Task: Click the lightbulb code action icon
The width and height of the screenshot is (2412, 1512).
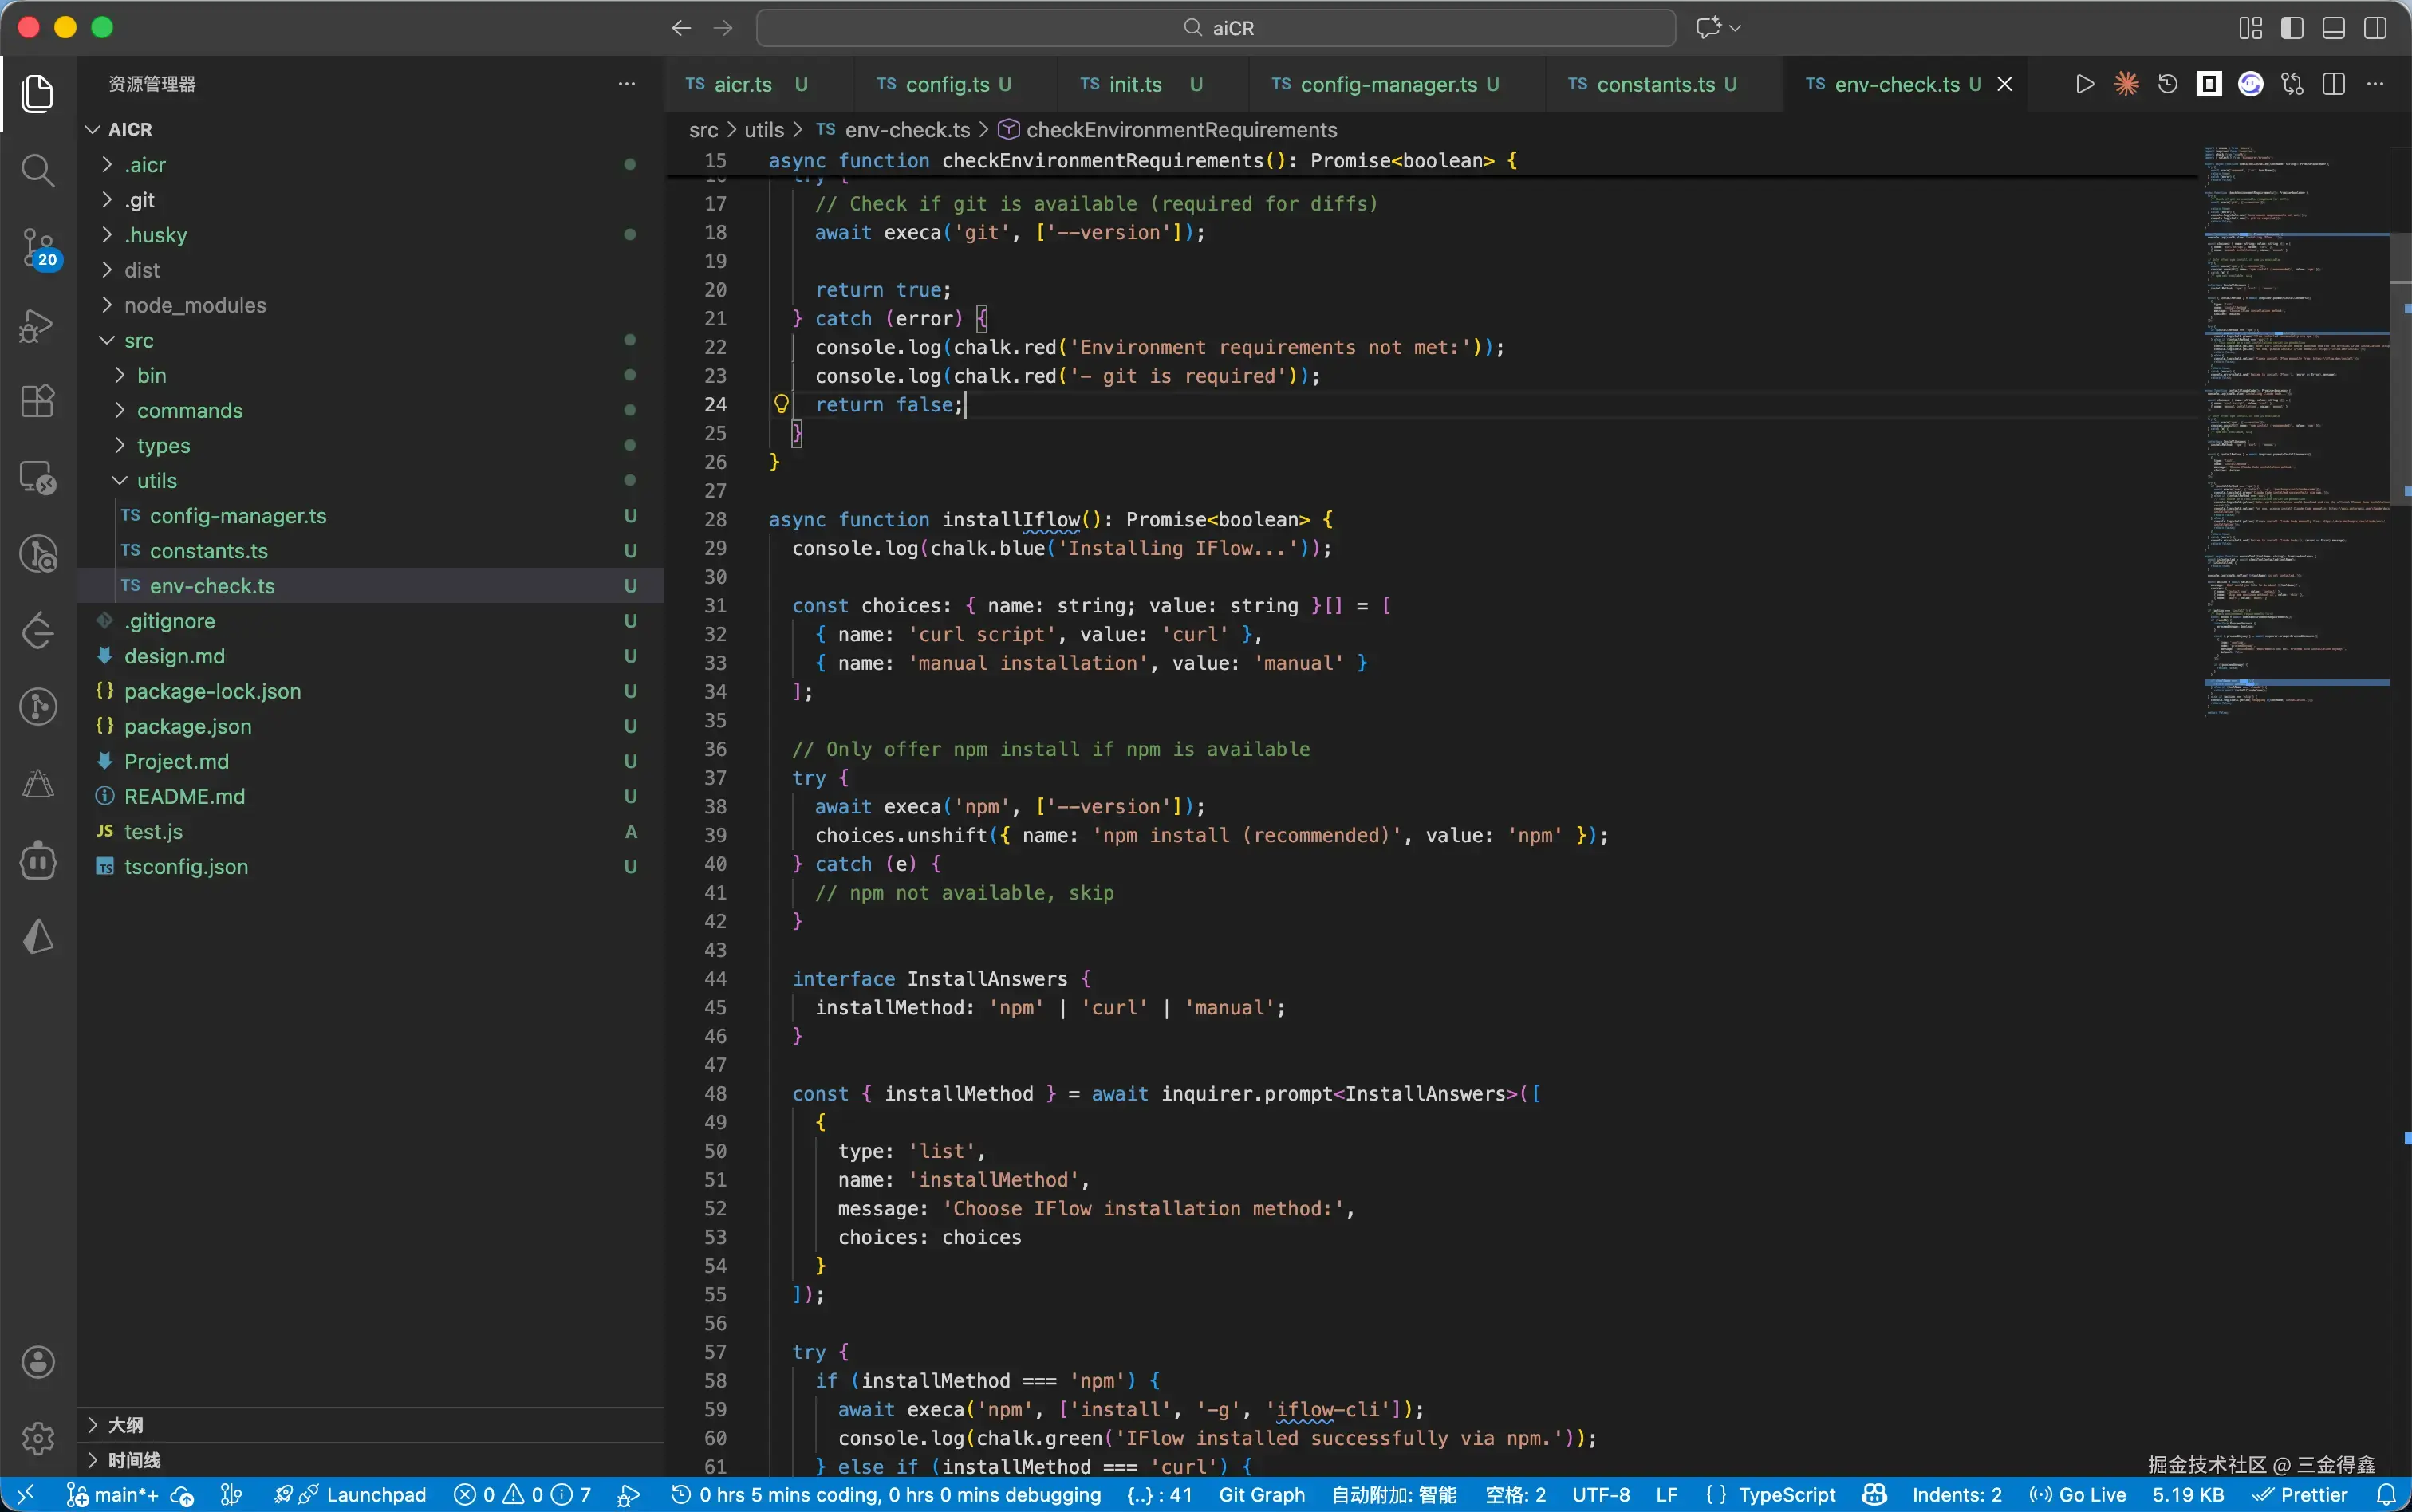Action: [x=781, y=404]
